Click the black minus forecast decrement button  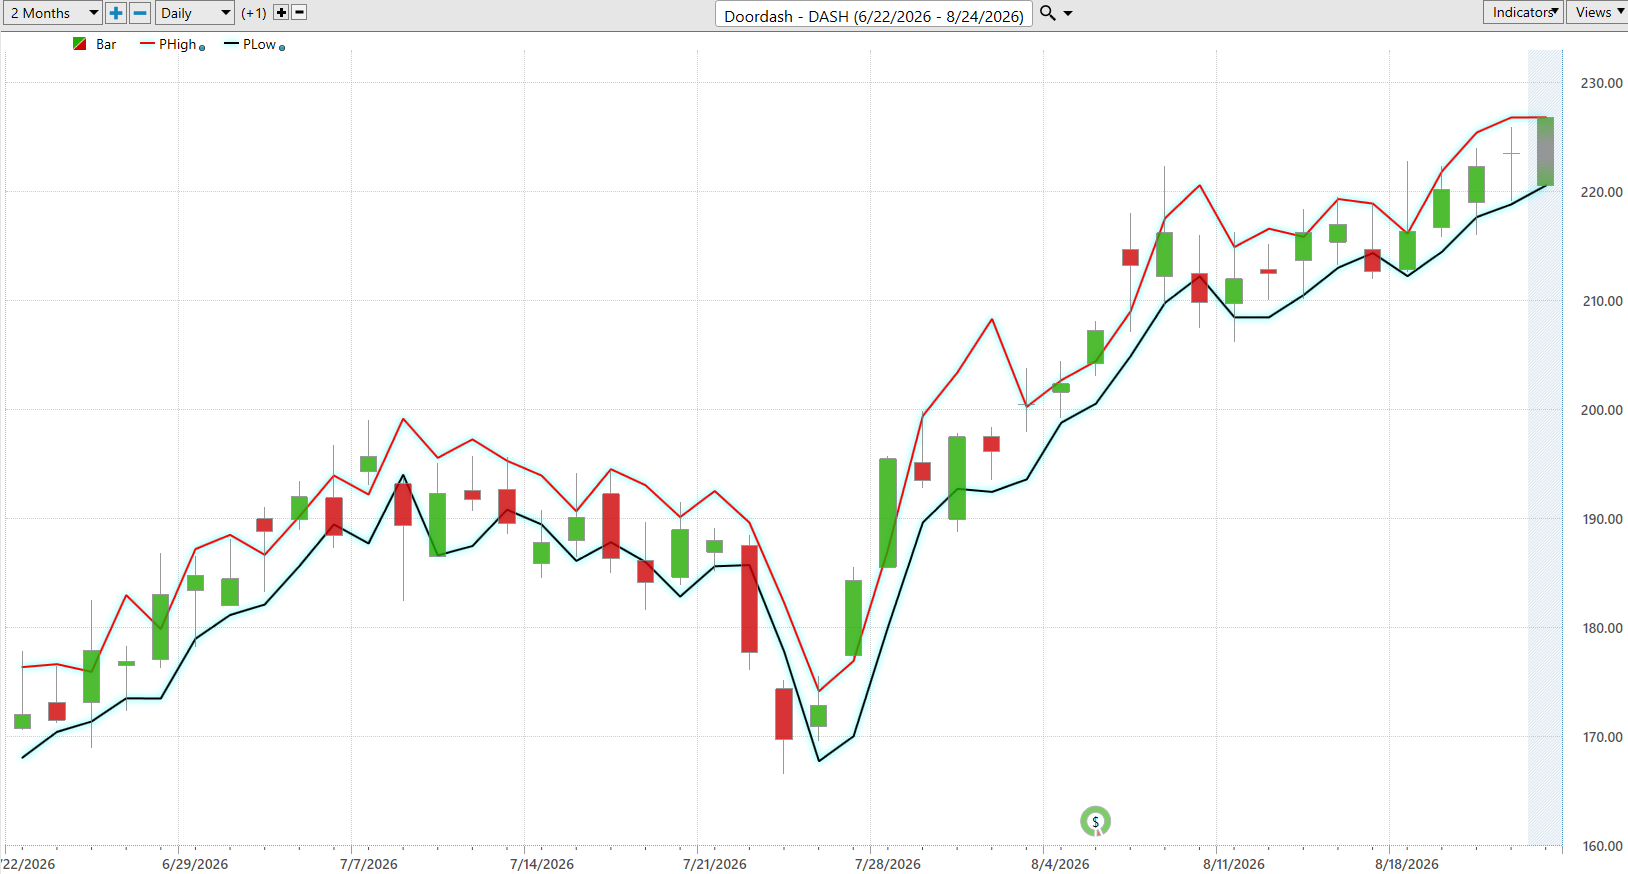(x=299, y=13)
